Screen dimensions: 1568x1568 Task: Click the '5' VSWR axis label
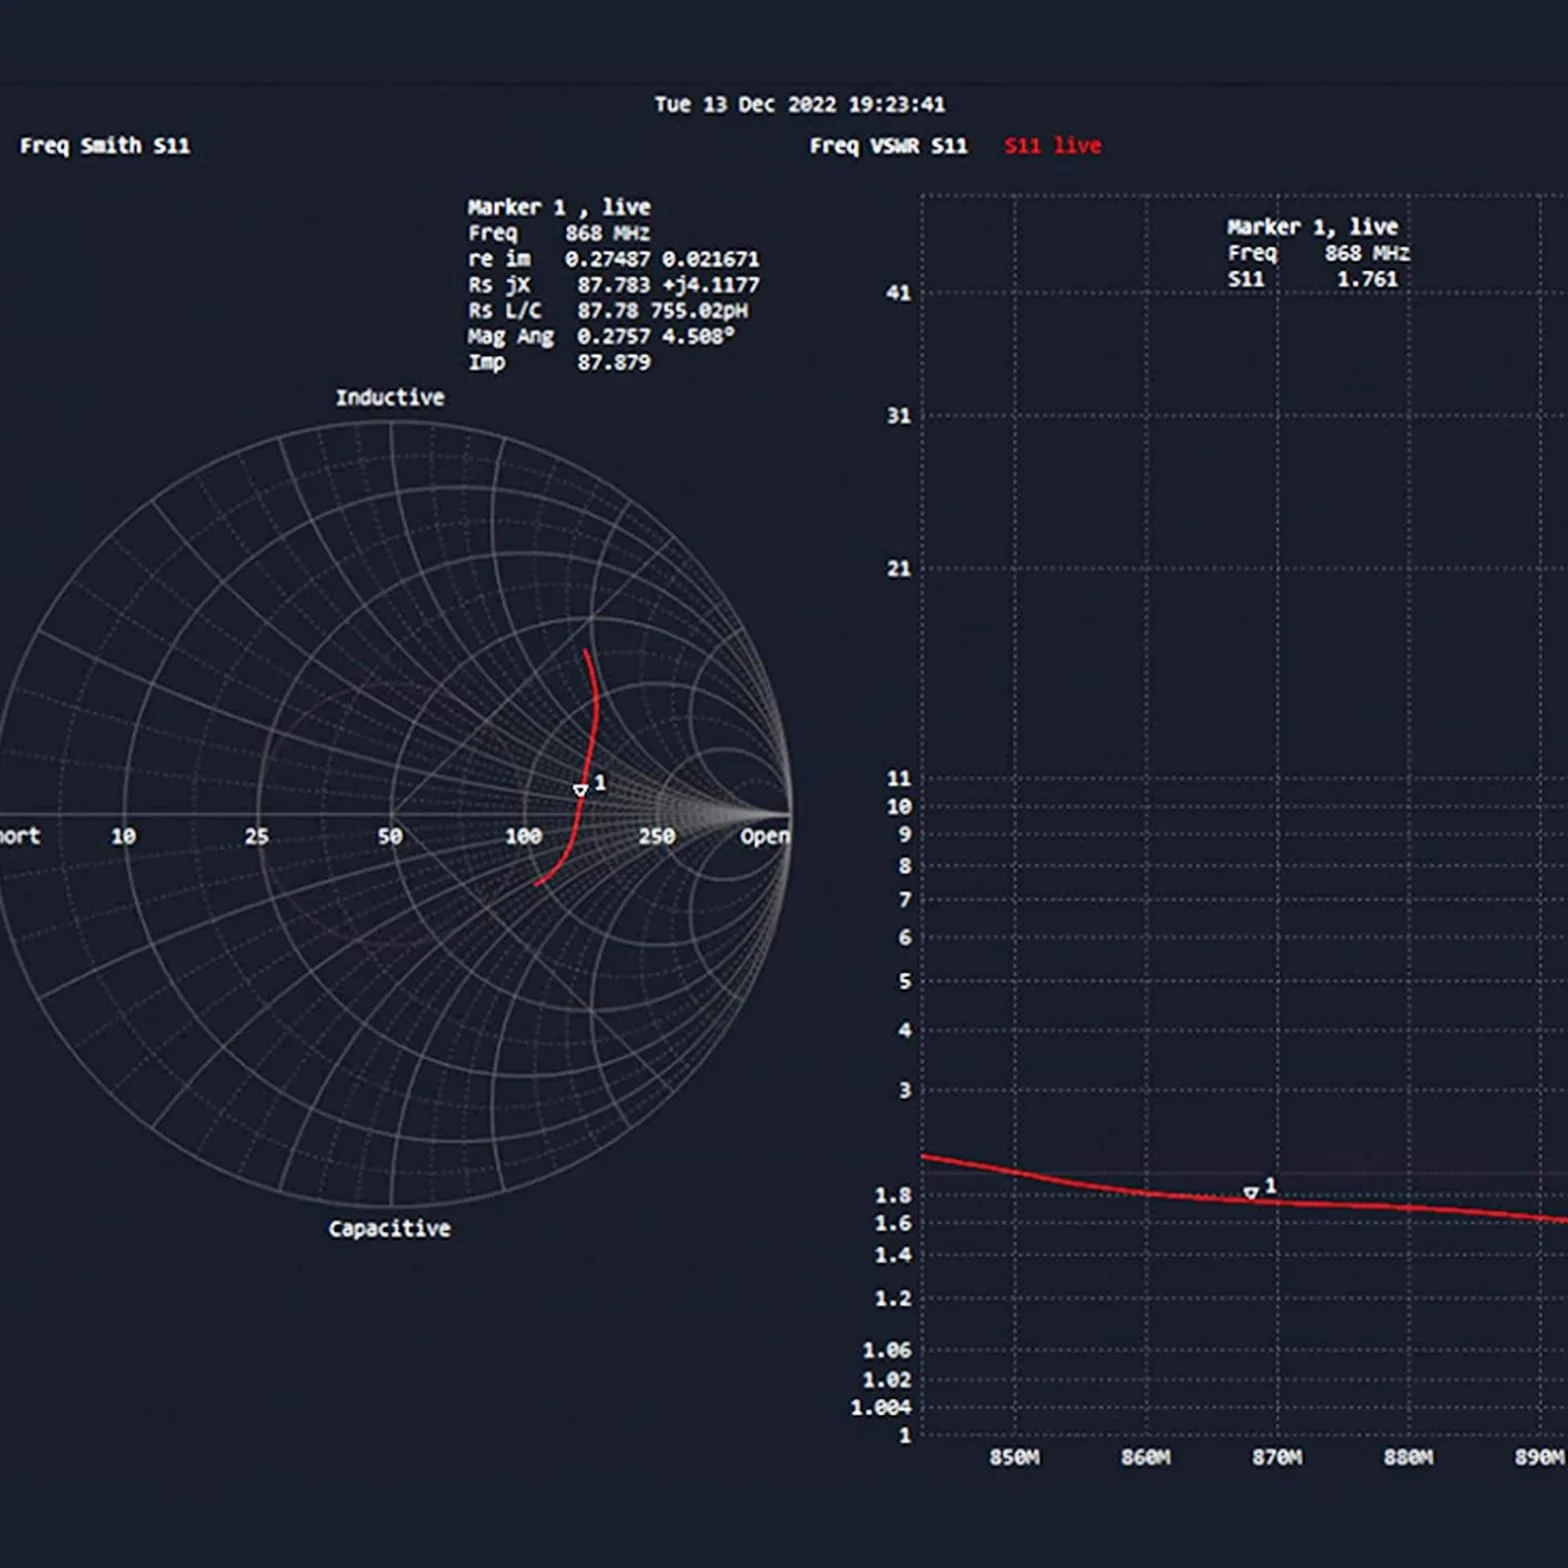pos(905,981)
